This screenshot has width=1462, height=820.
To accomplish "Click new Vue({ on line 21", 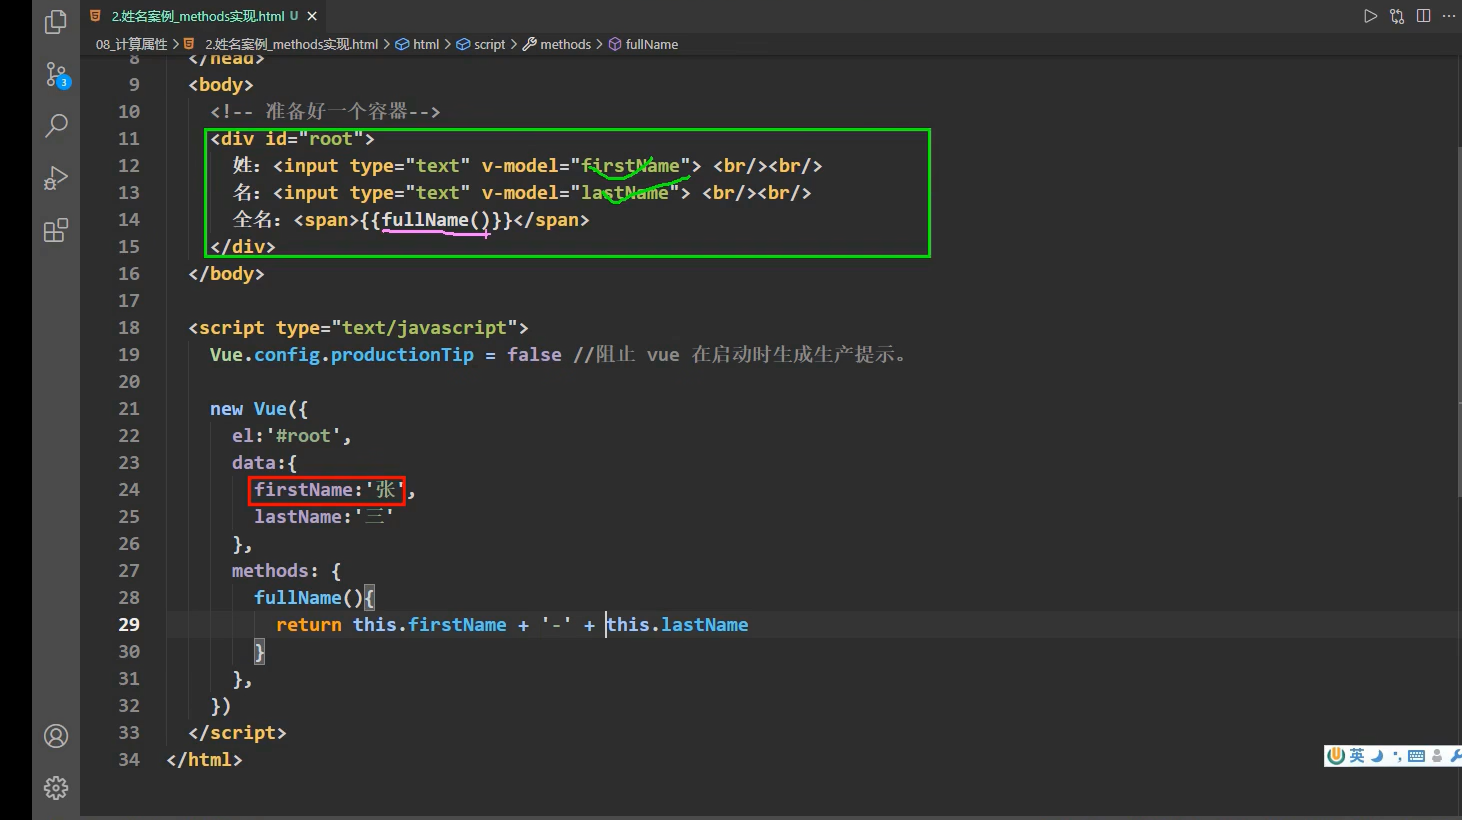I will pyautogui.click(x=259, y=409).
